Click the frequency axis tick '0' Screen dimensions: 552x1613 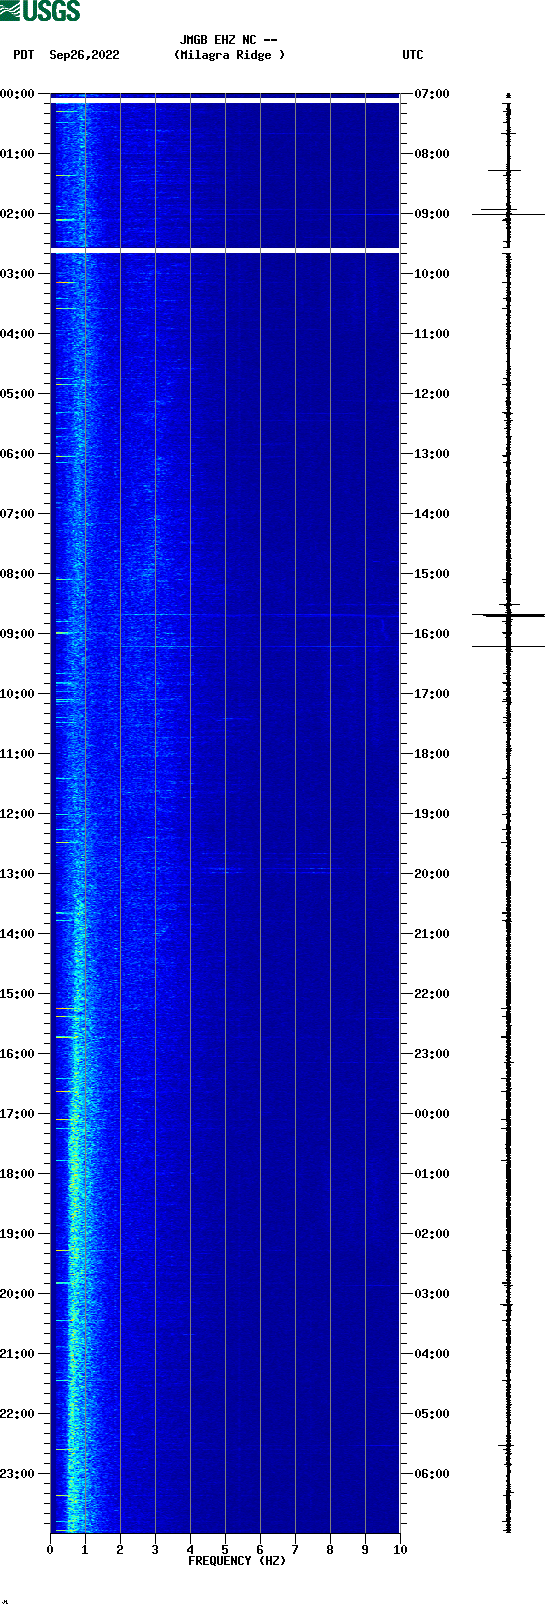pos(50,1550)
